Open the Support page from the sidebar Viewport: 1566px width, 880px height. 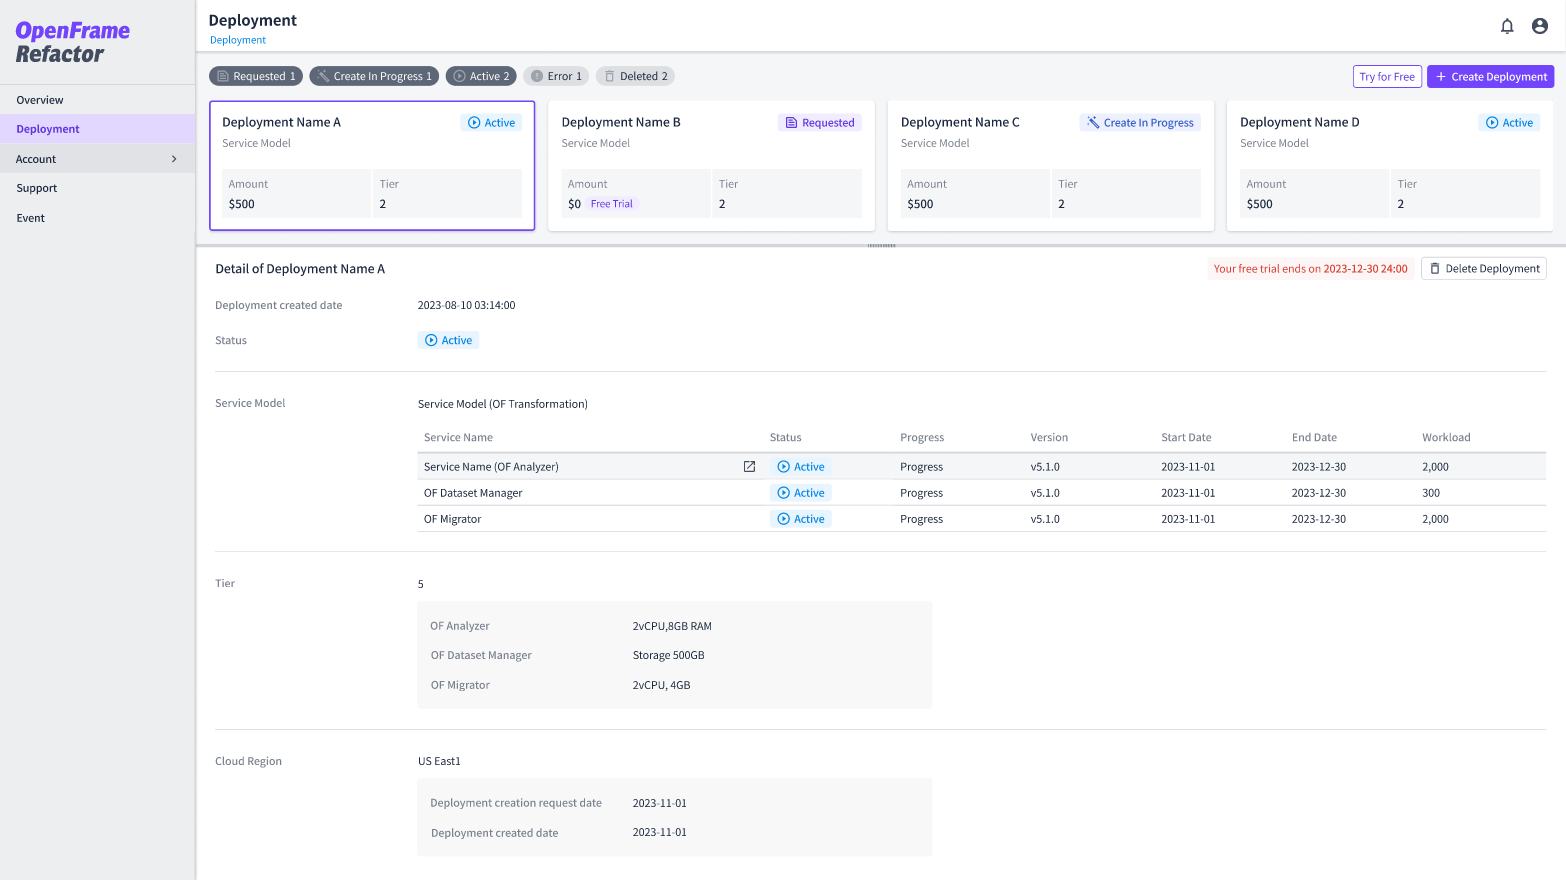(x=36, y=187)
